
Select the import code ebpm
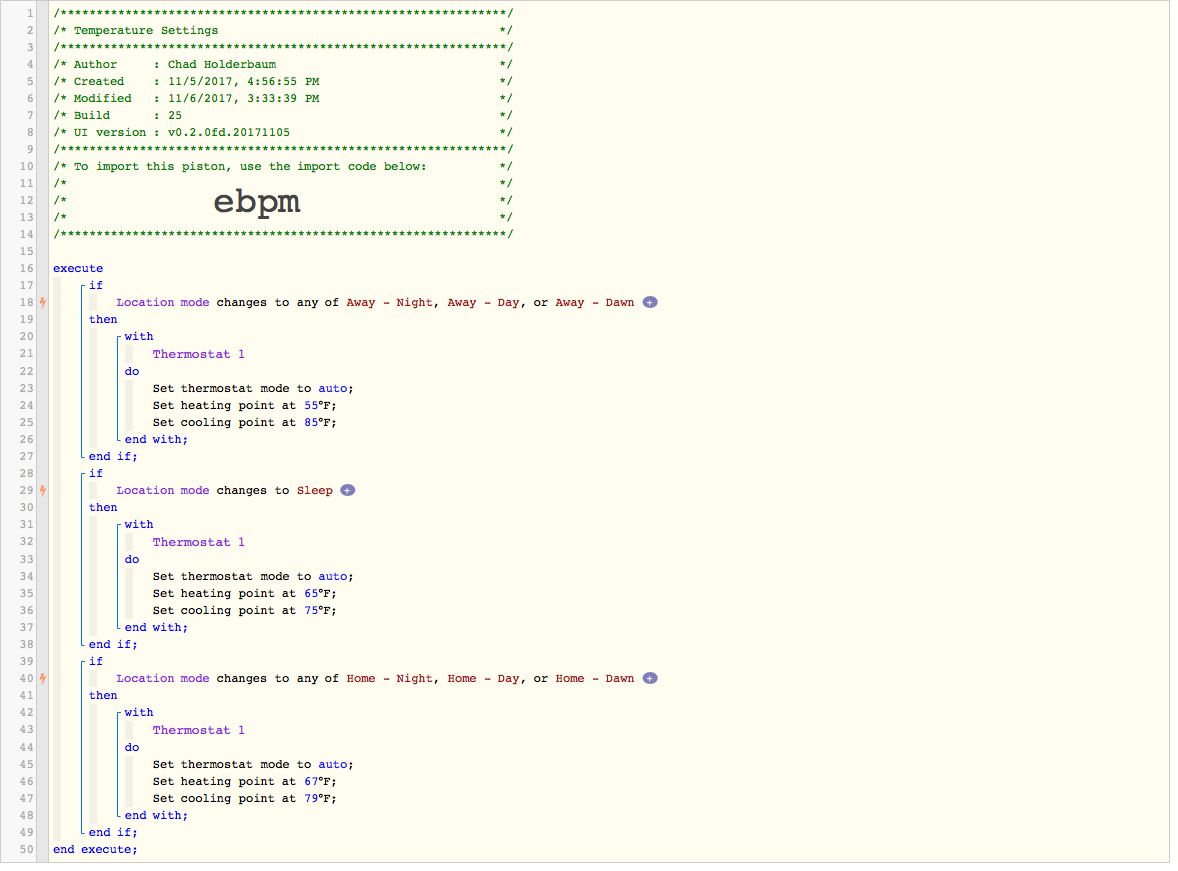coord(257,201)
